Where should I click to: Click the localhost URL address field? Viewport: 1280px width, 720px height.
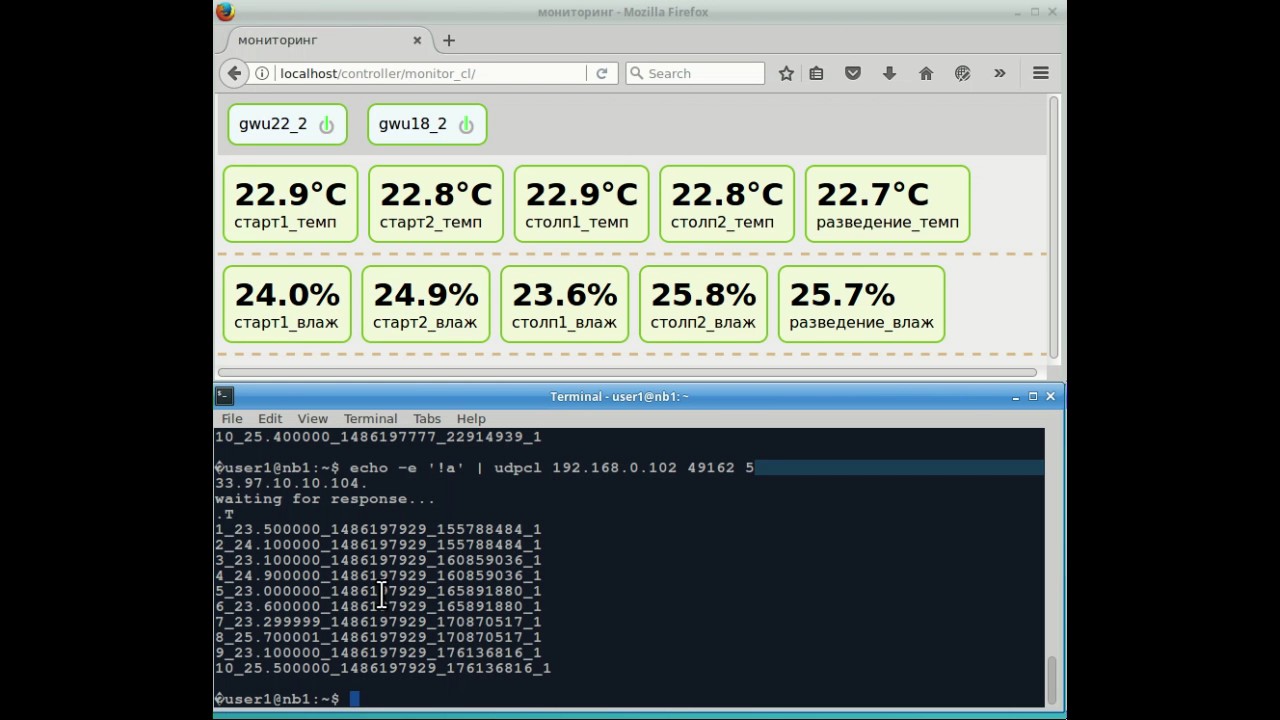point(429,73)
